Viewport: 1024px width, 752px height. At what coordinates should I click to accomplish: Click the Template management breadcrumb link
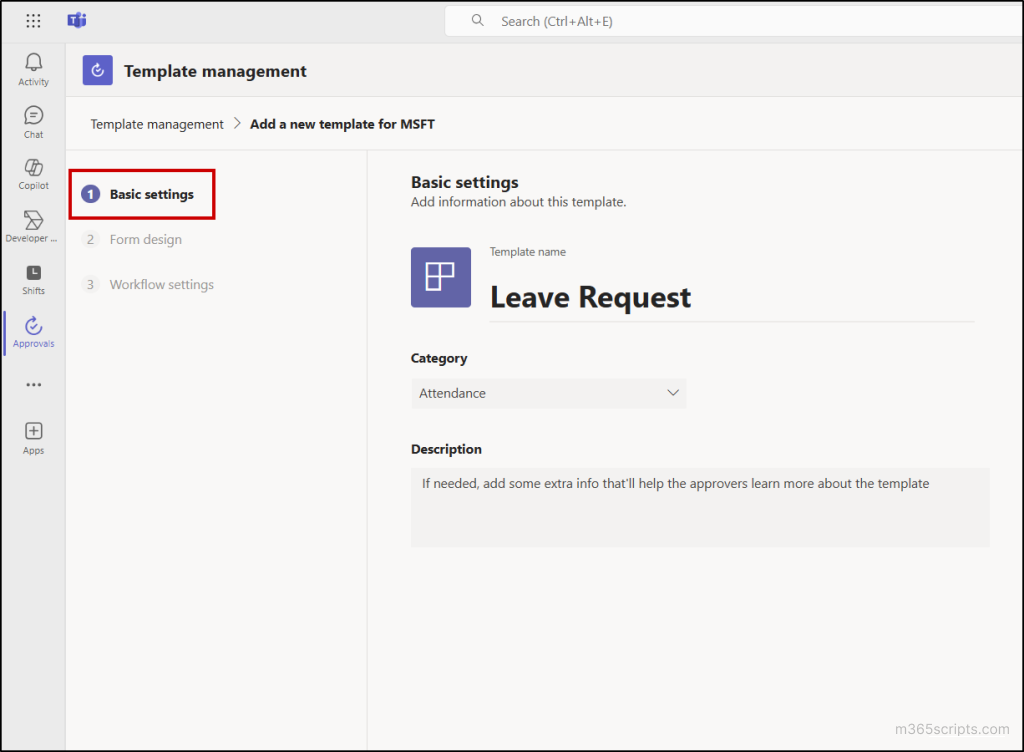(157, 124)
